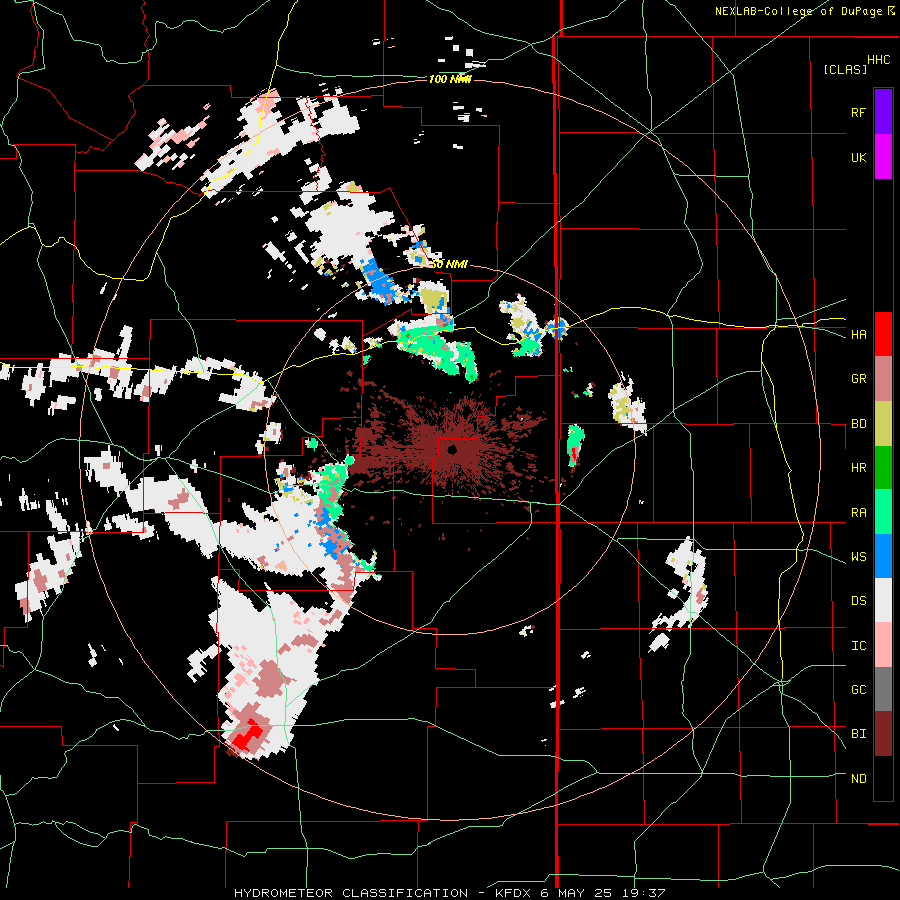
Task: Click the radar site center black dot
Action: (452, 449)
